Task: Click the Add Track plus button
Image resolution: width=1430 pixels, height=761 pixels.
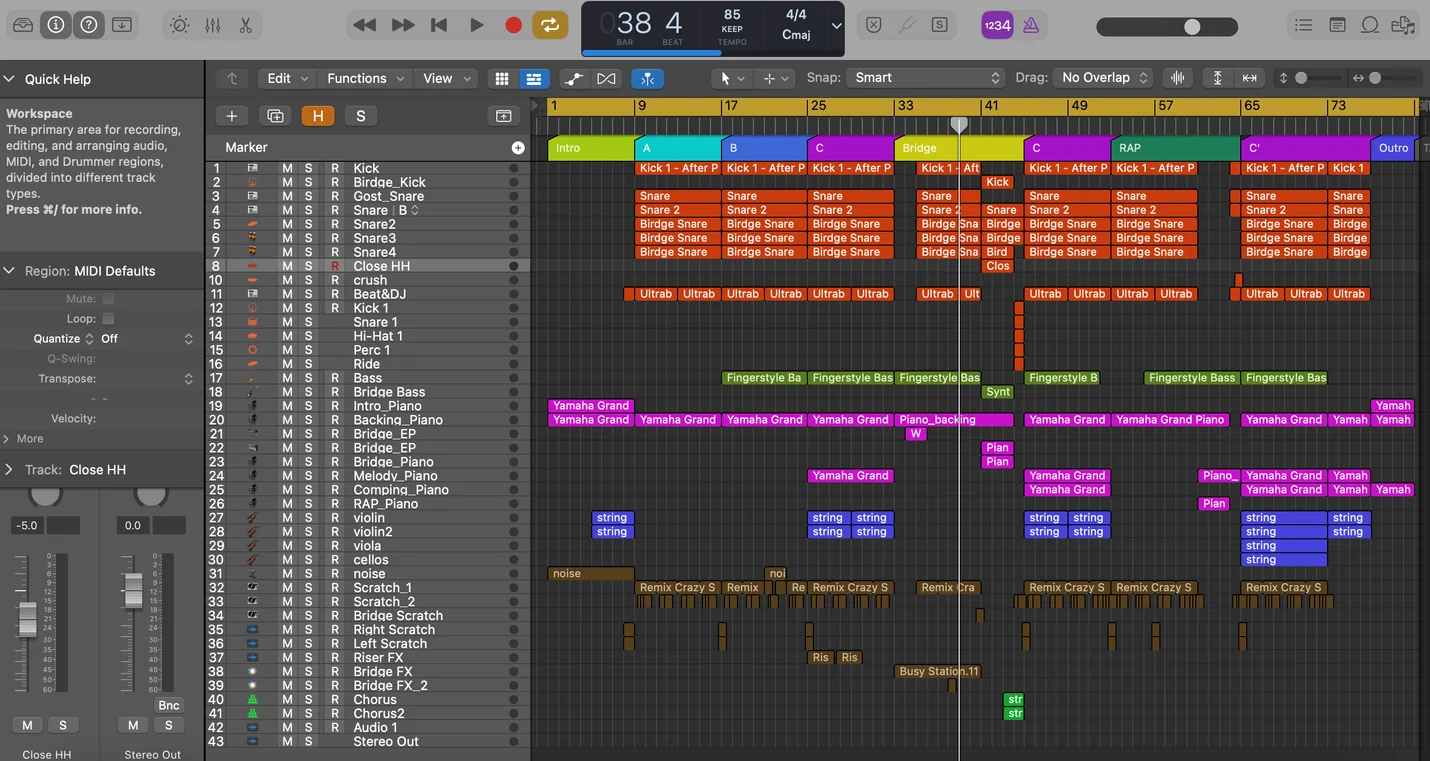Action: [x=231, y=116]
